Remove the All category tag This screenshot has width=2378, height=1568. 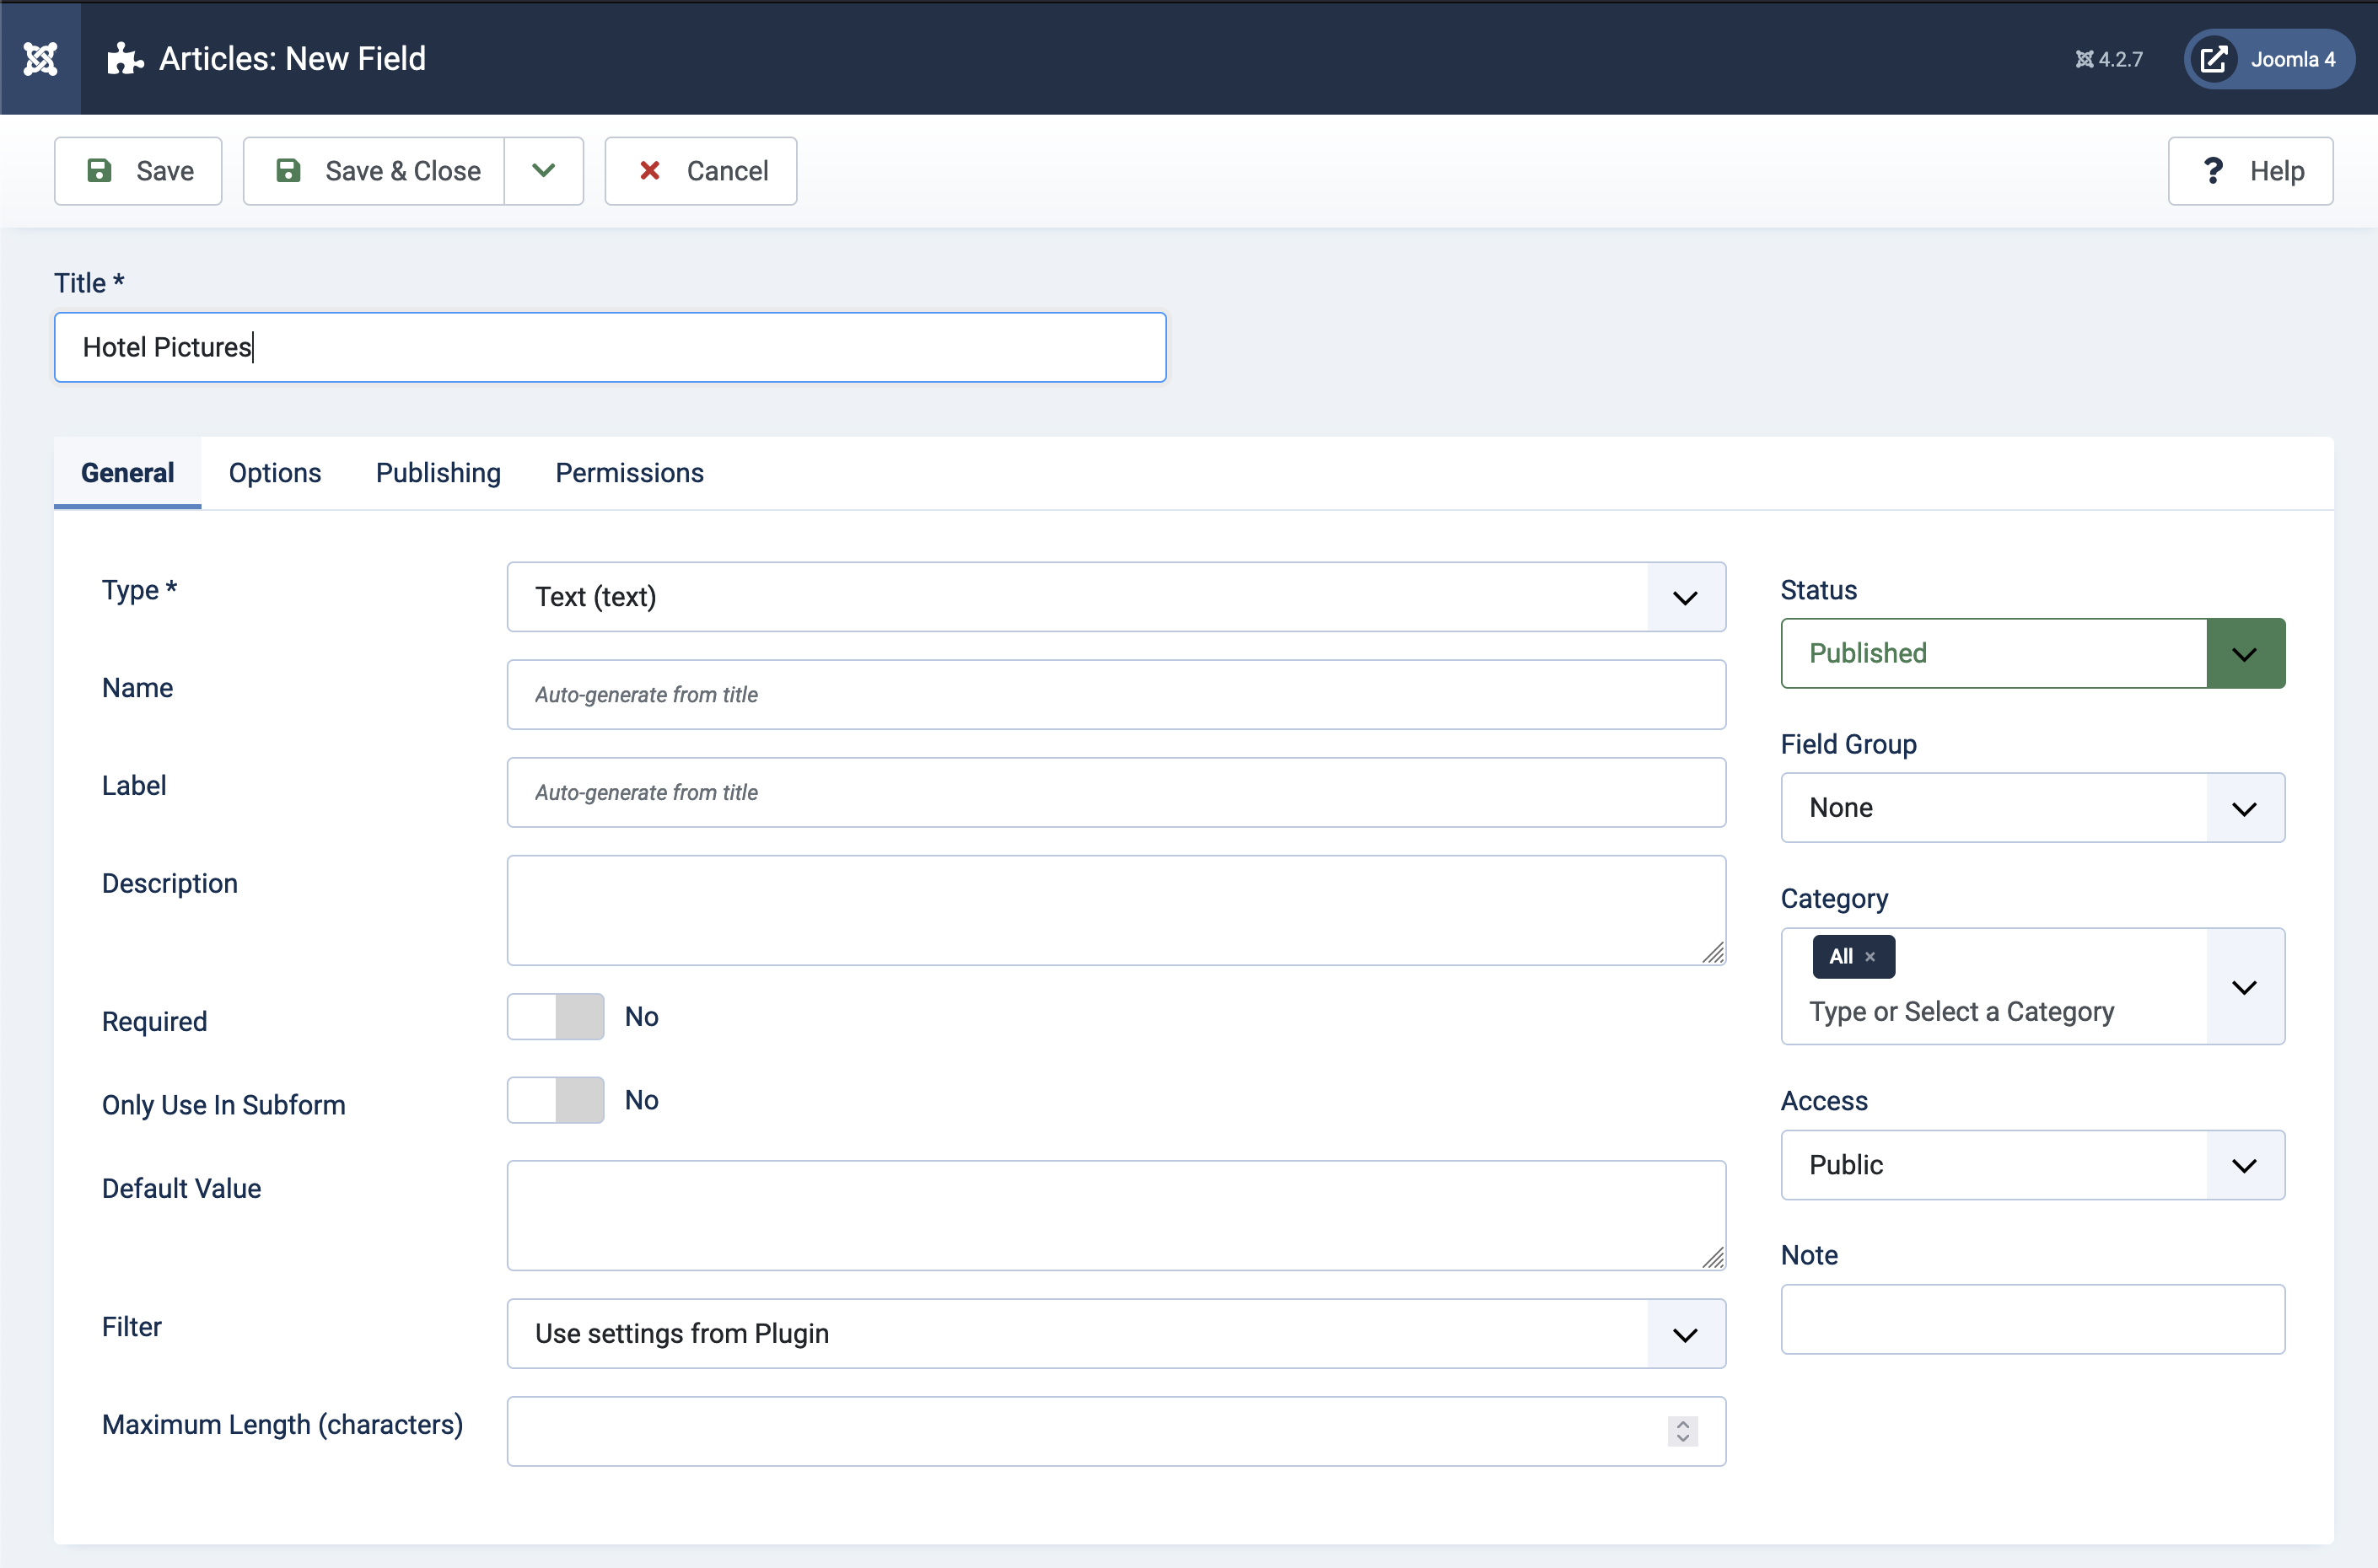pos(1870,957)
